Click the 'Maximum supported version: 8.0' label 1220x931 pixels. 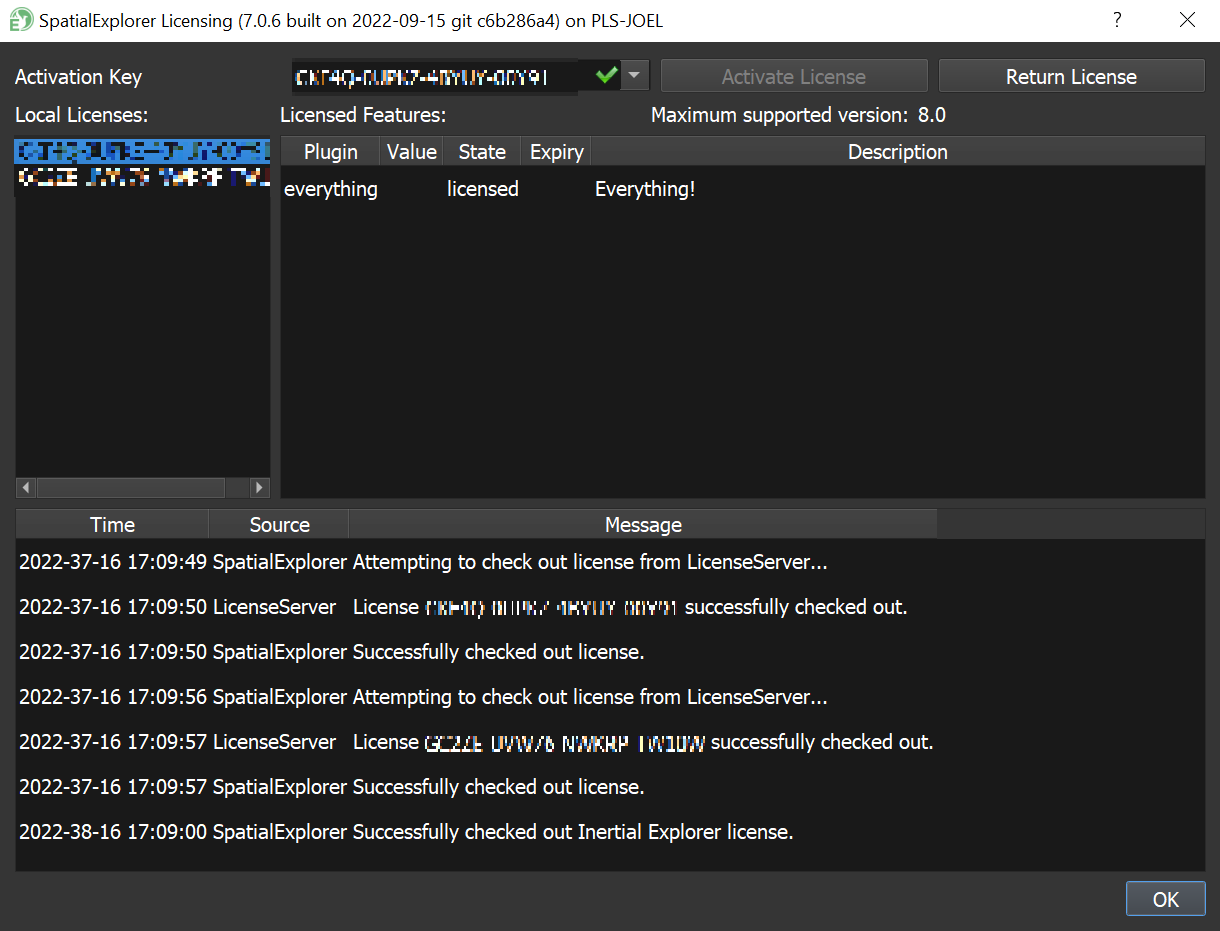[x=798, y=115]
